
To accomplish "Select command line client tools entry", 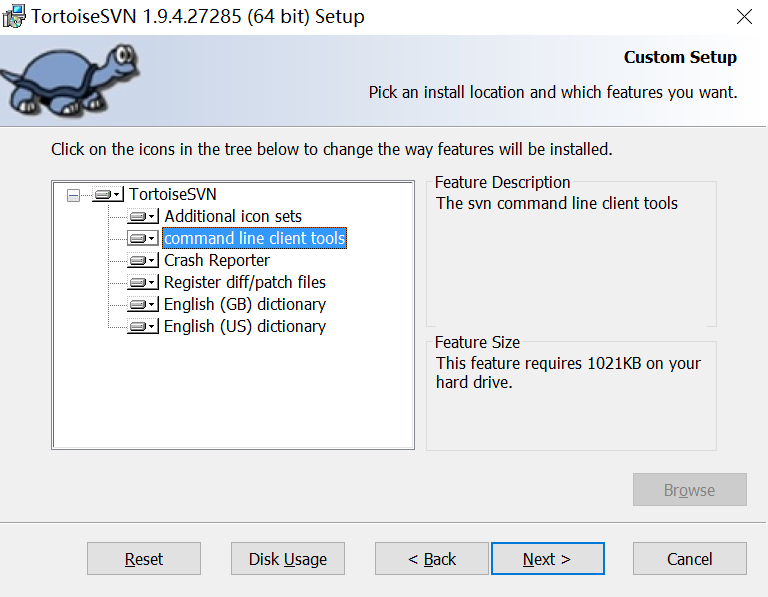I will click(x=255, y=238).
